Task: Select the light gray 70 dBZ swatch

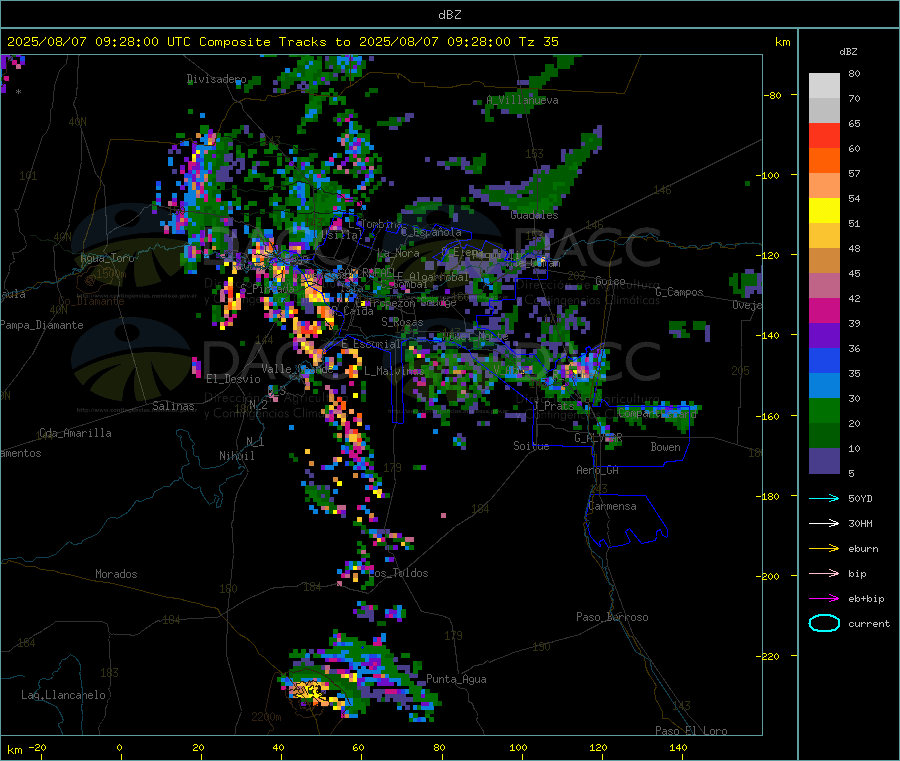Action: pyautogui.click(x=824, y=86)
